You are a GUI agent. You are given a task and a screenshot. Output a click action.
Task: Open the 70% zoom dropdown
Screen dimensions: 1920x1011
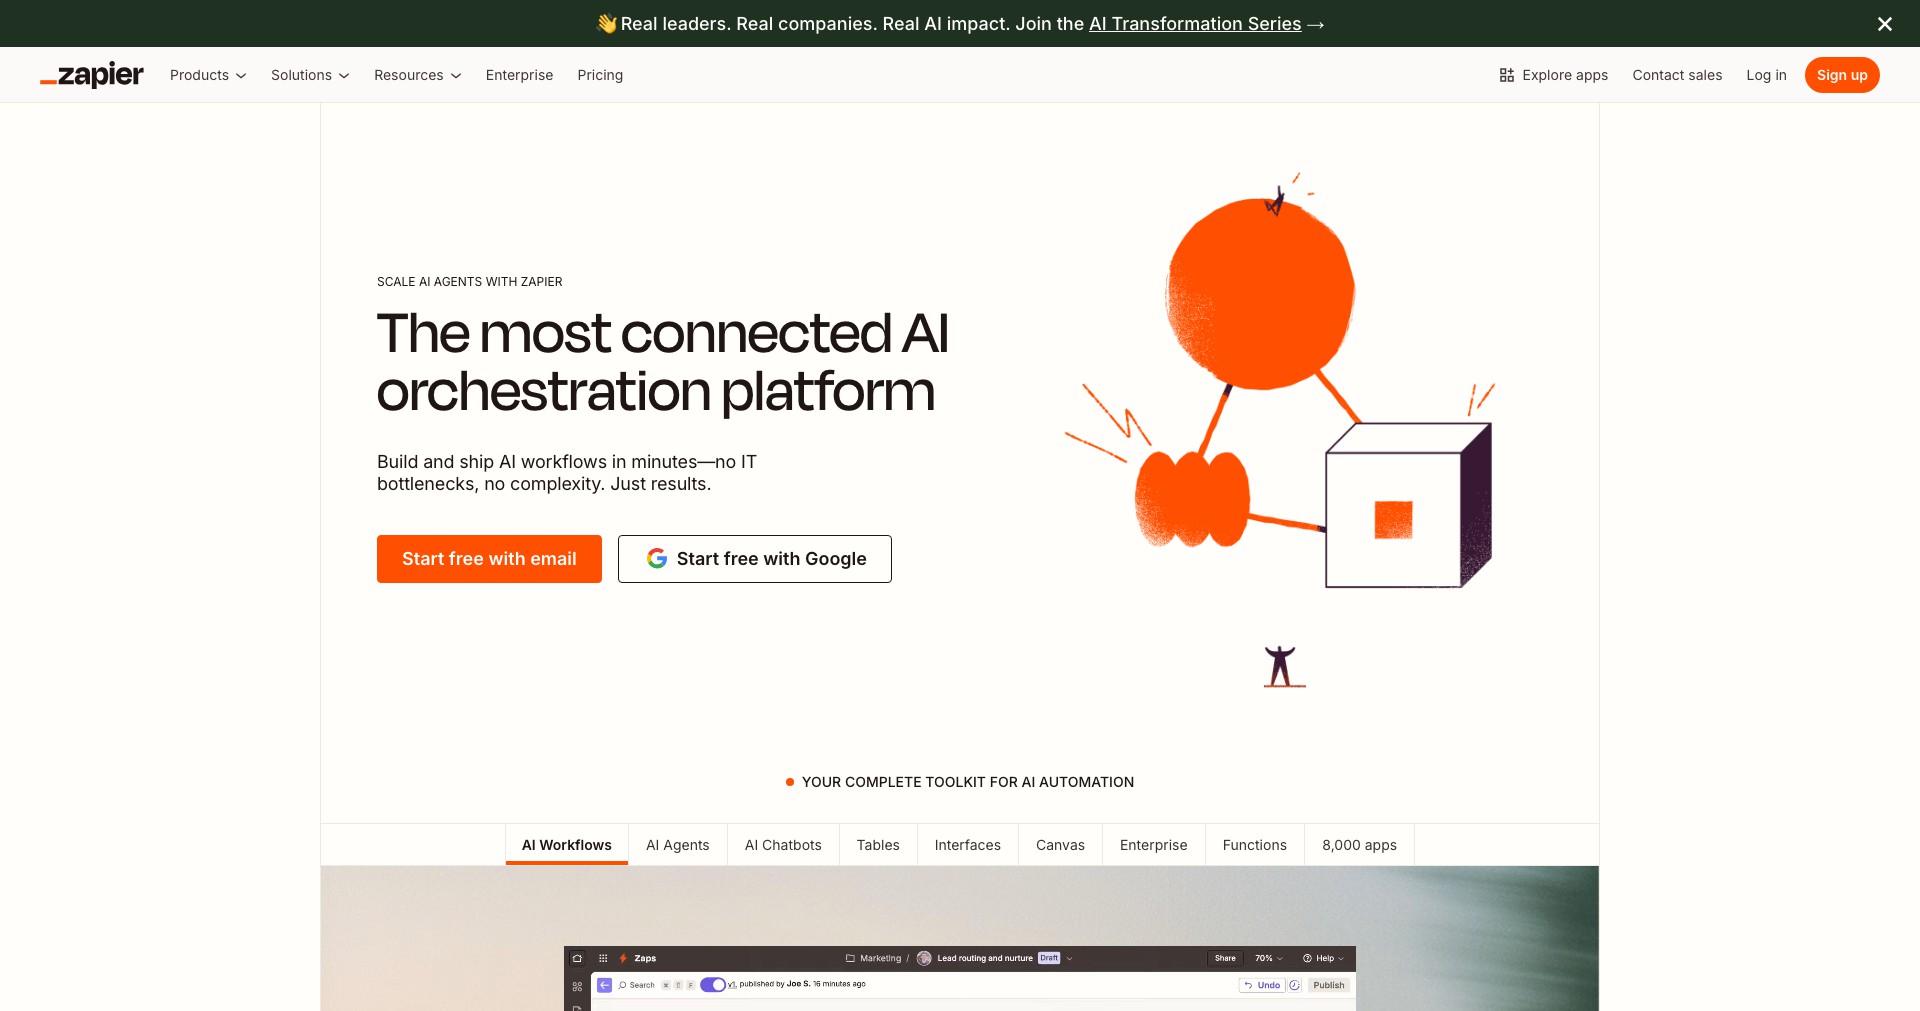[1269, 958]
